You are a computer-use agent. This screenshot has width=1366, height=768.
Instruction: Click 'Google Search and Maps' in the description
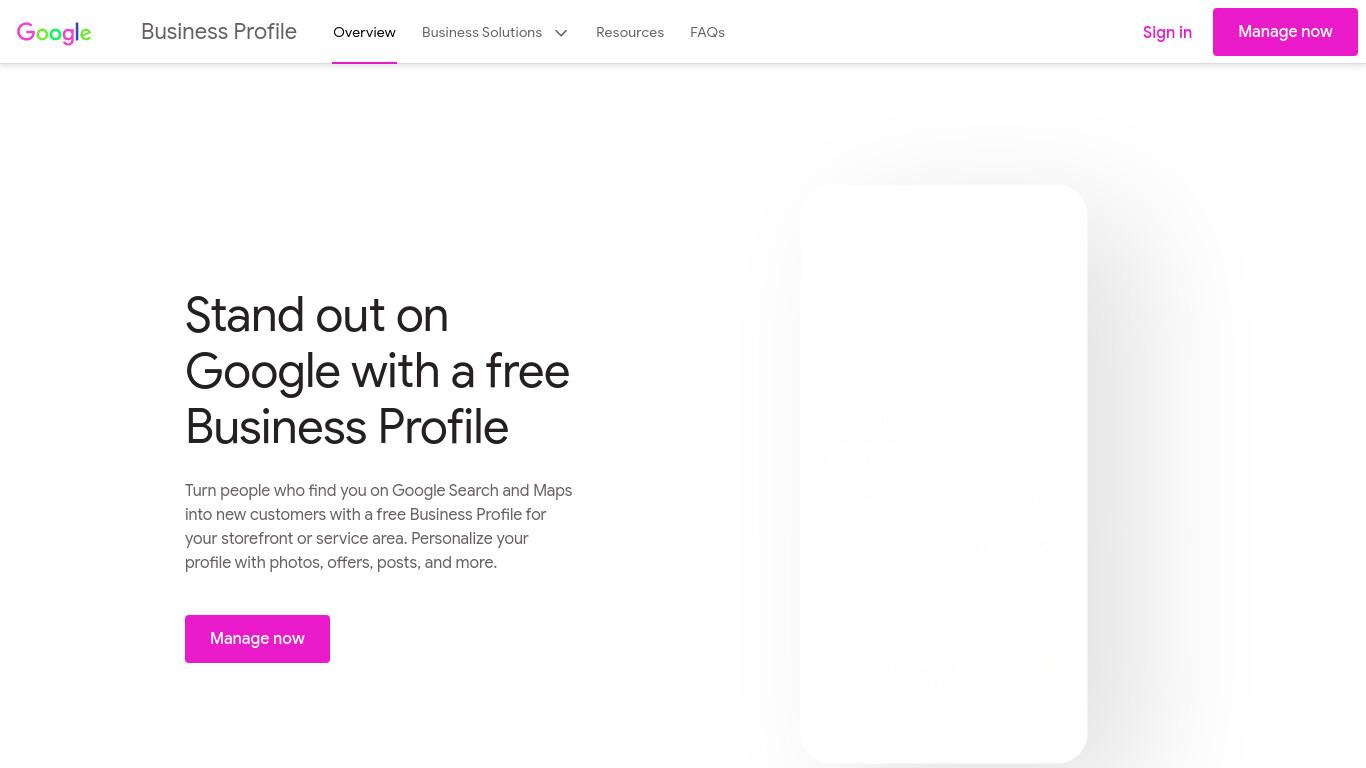click(482, 491)
